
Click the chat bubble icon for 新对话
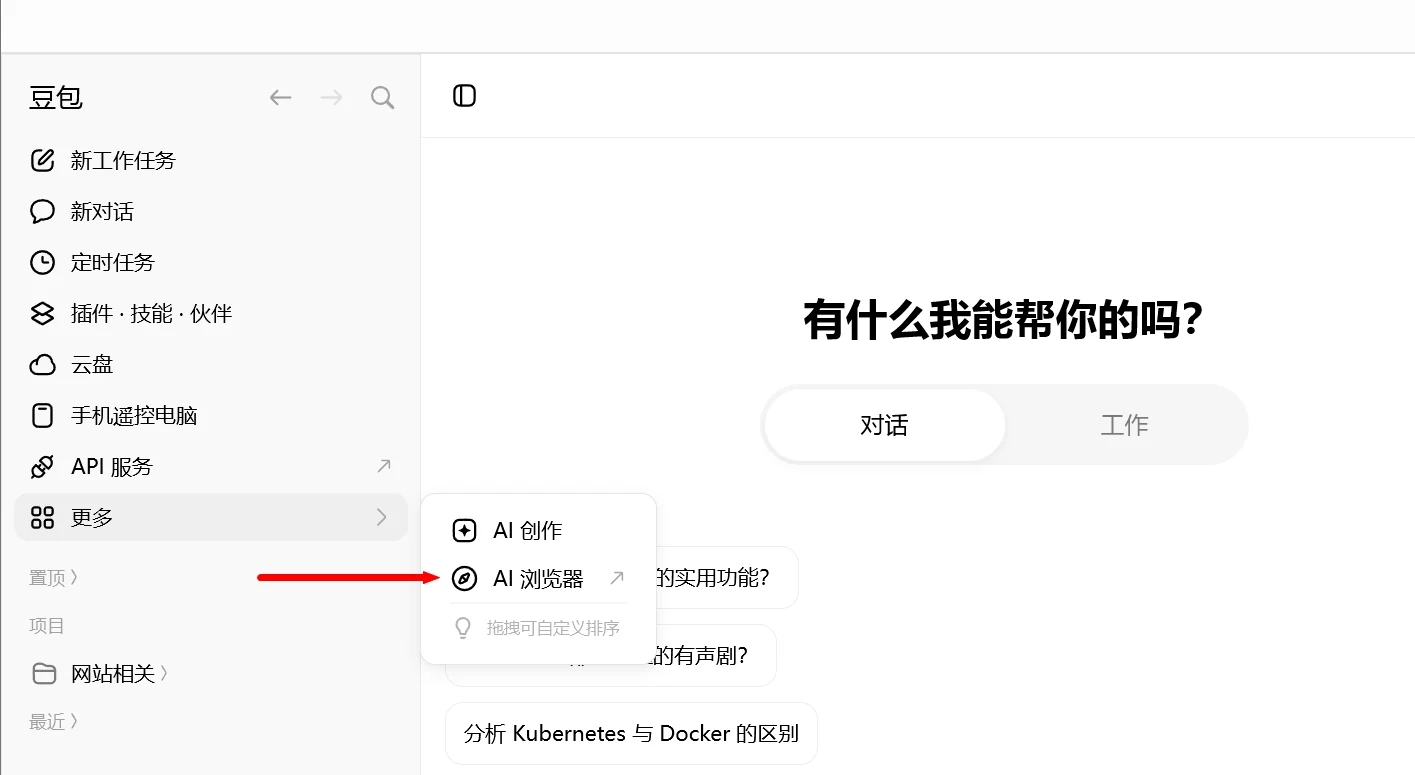tap(42, 211)
